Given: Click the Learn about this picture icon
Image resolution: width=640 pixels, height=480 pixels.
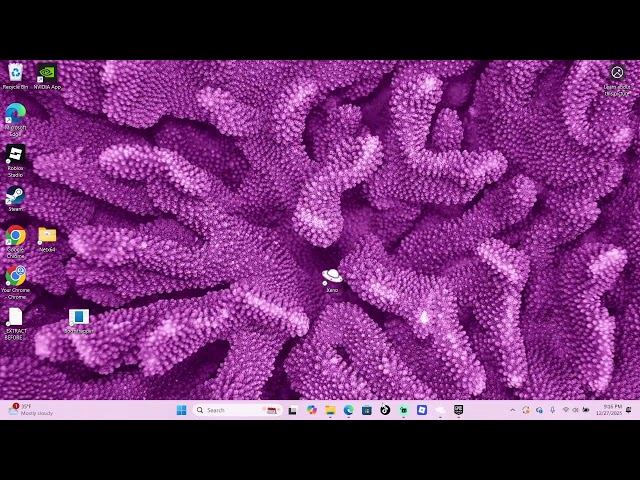Looking at the screenshot, I should pos(617,80).
